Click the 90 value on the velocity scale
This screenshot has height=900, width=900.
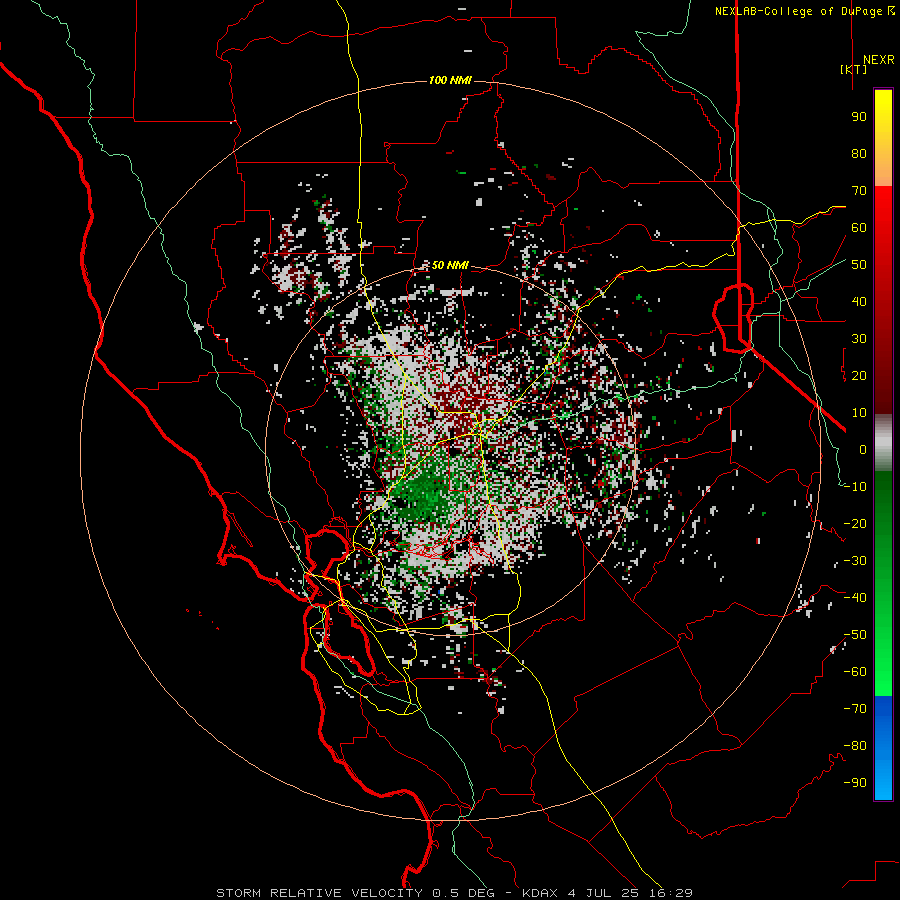pyautogui.click(x=859, y=117)
